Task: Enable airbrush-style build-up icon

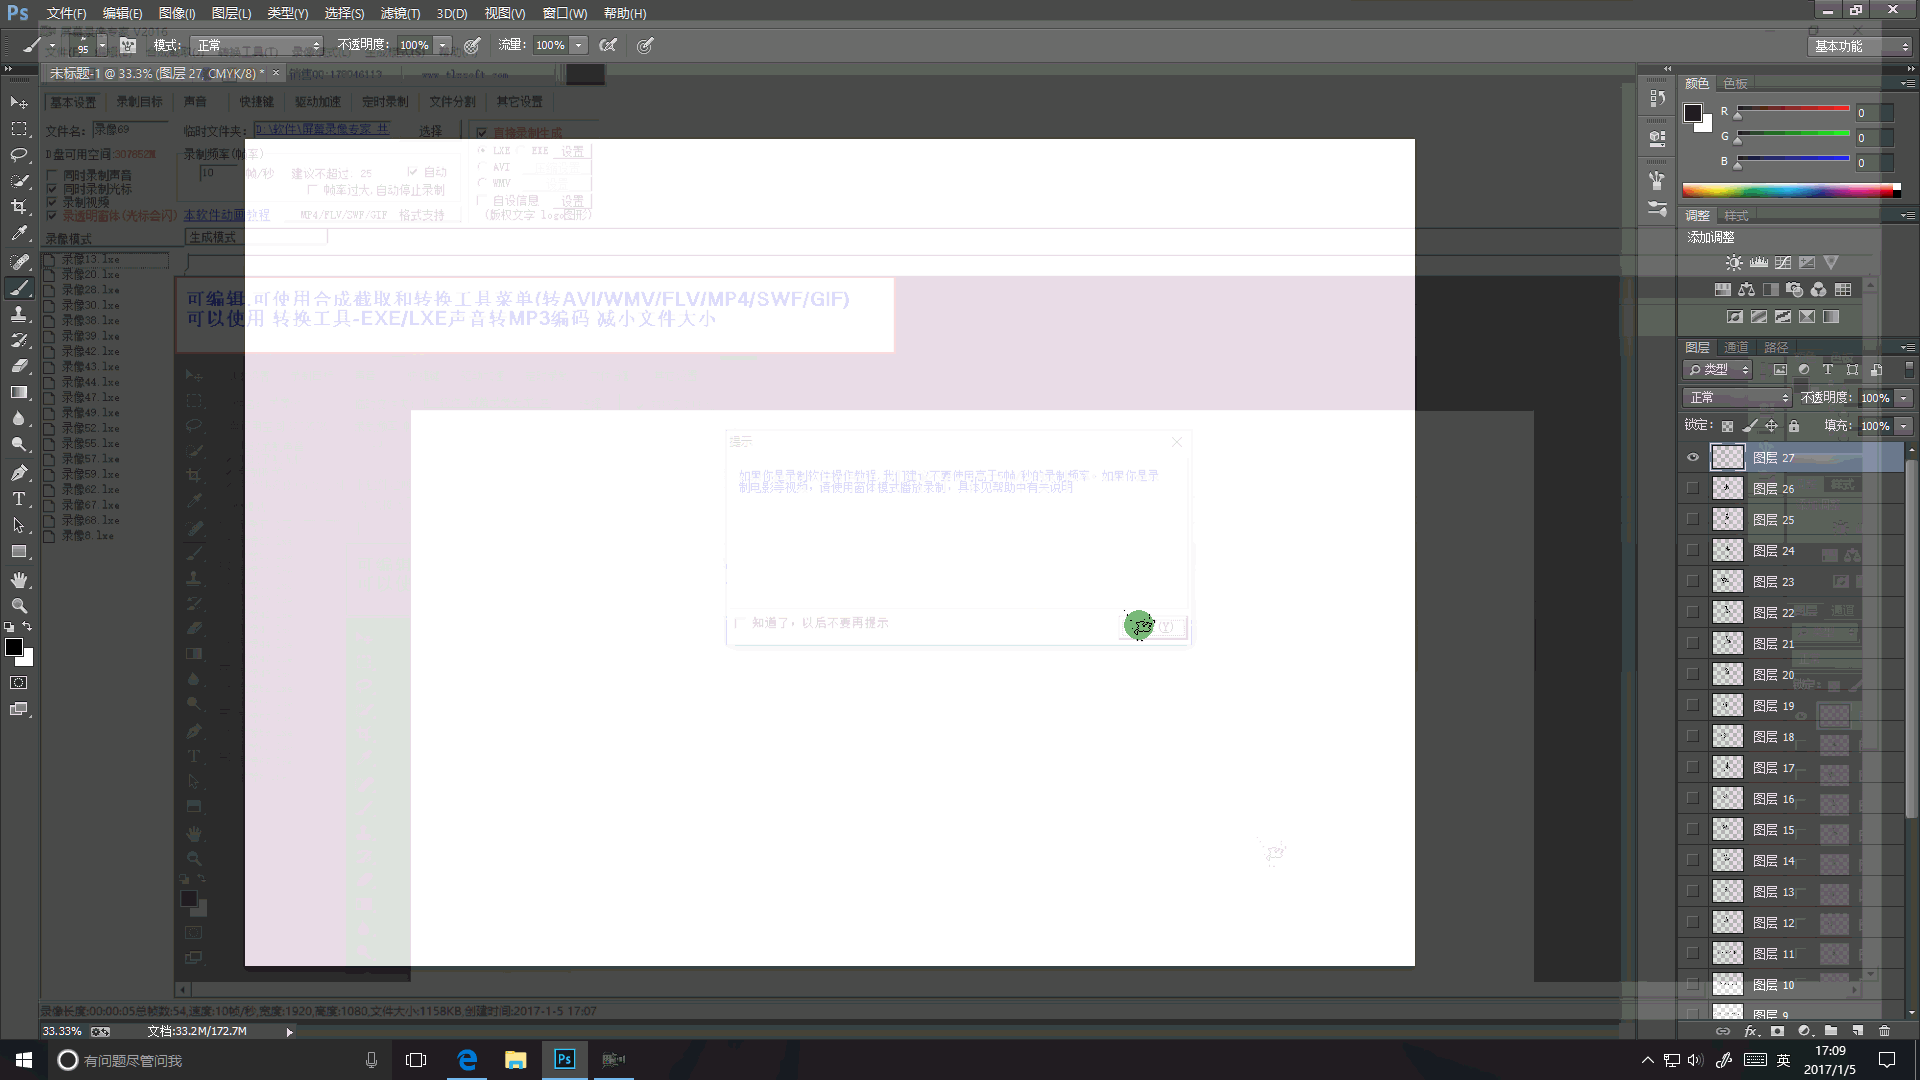Action: (608, 45)
